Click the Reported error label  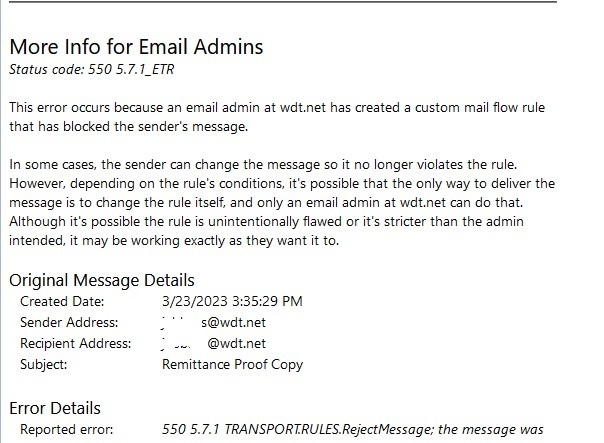[67, 429]
